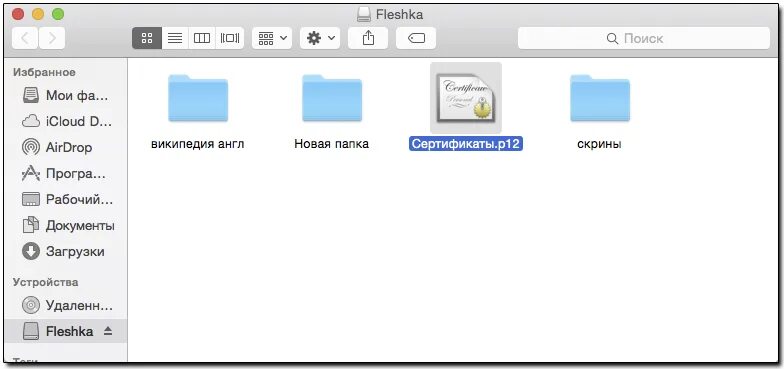Click the Новая папка folder name
Image resolution: width=784 pixels, height=369 pixels.
tap(332, 144)
